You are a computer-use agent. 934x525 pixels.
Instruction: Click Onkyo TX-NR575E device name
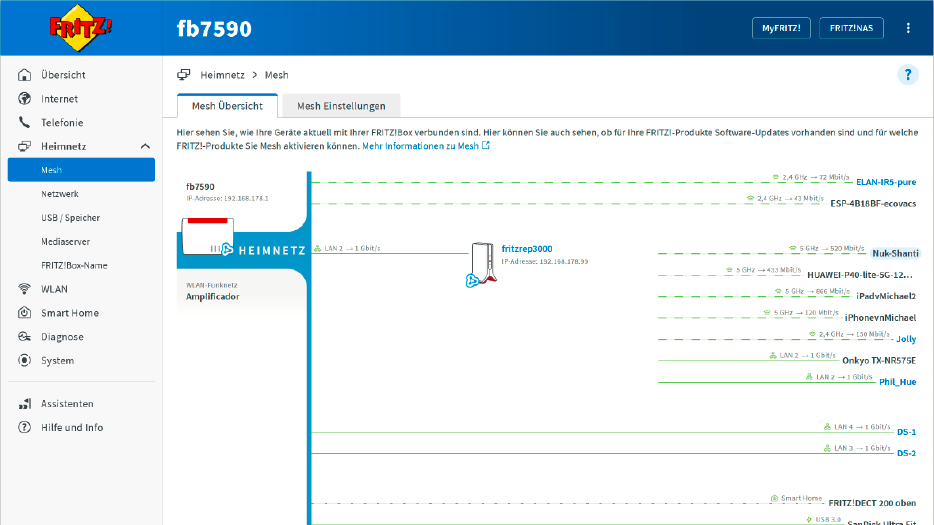[x=879, y=360]
